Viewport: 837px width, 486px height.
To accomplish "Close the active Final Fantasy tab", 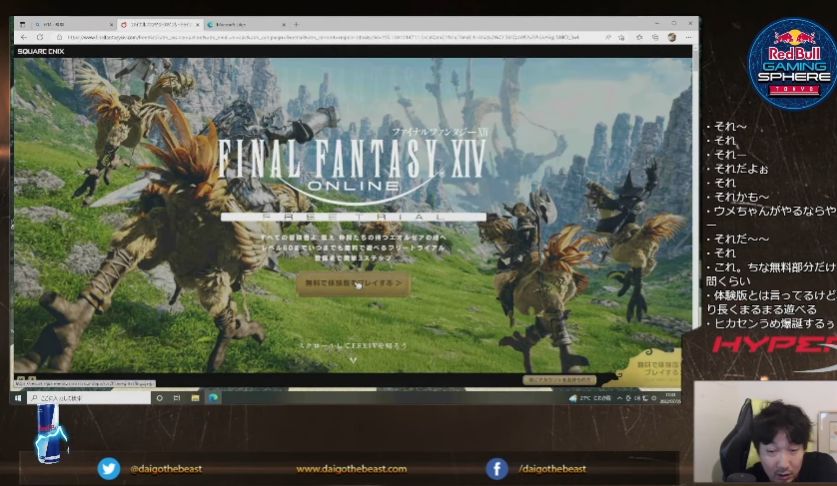I will [x=198, y=25].
